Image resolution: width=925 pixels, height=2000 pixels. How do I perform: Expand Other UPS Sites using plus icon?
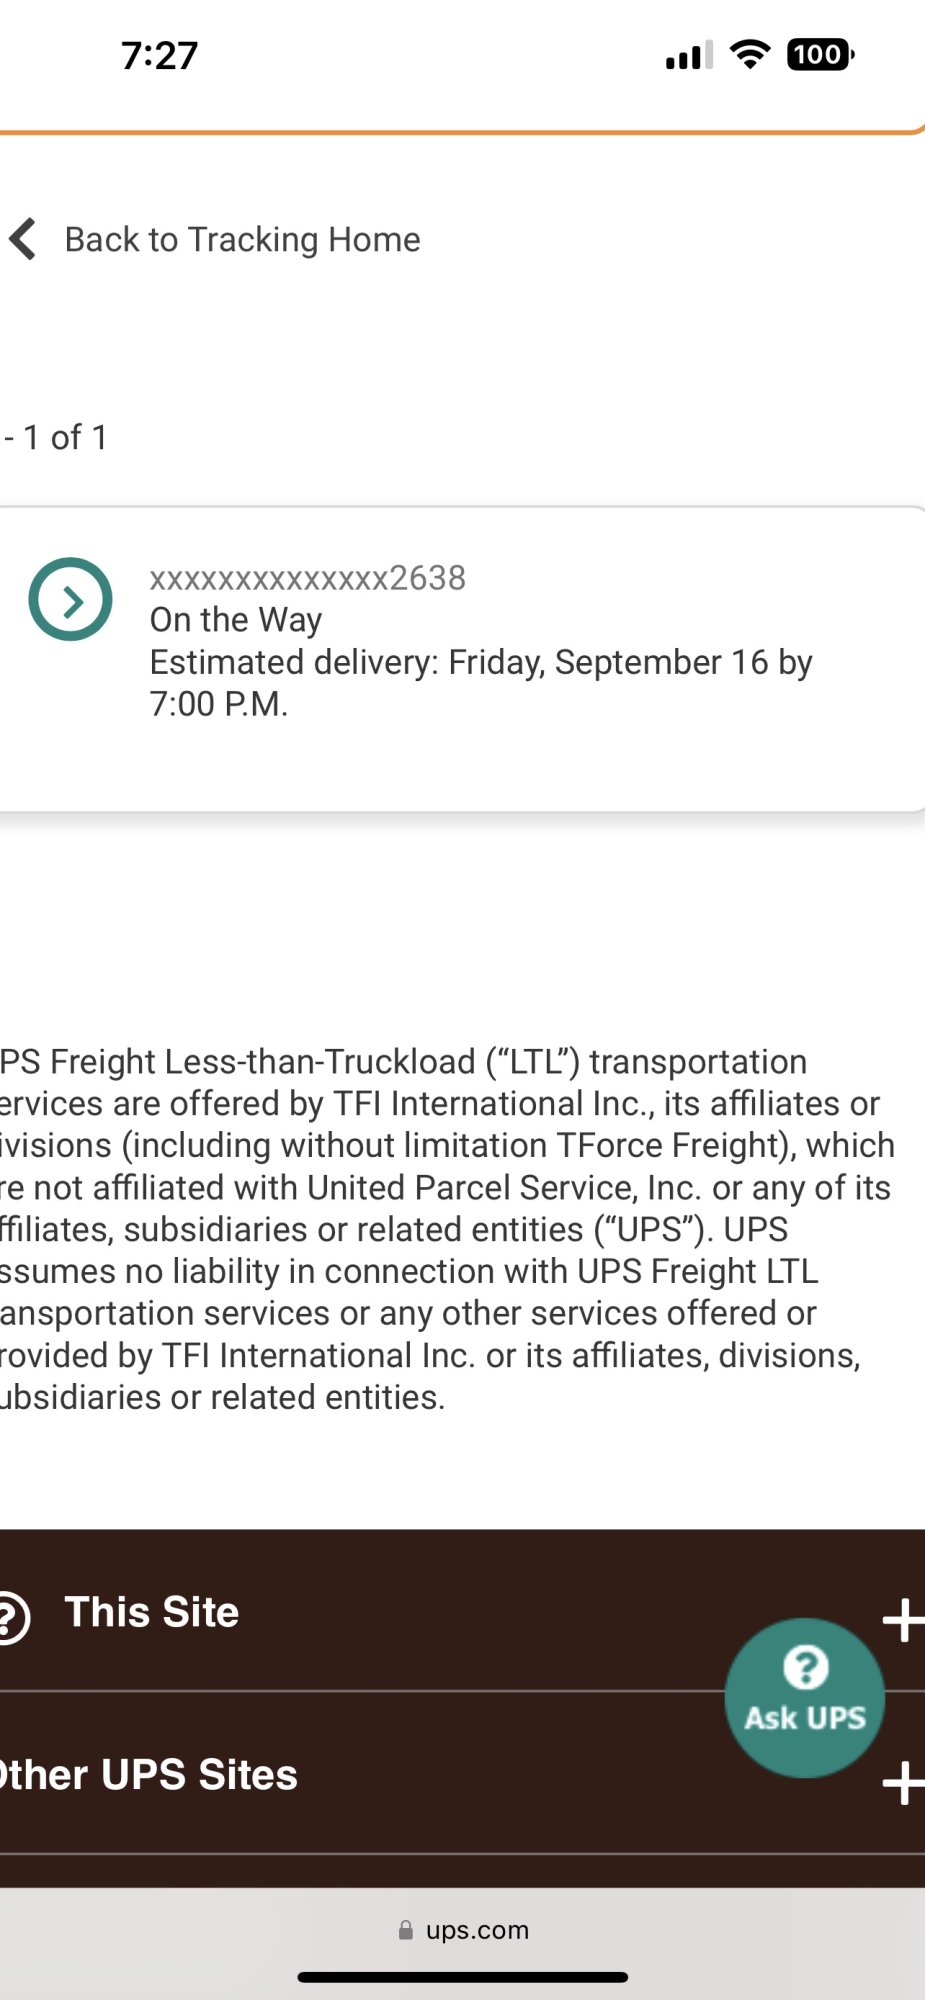pyautogui.click(x=902, y=1783)
